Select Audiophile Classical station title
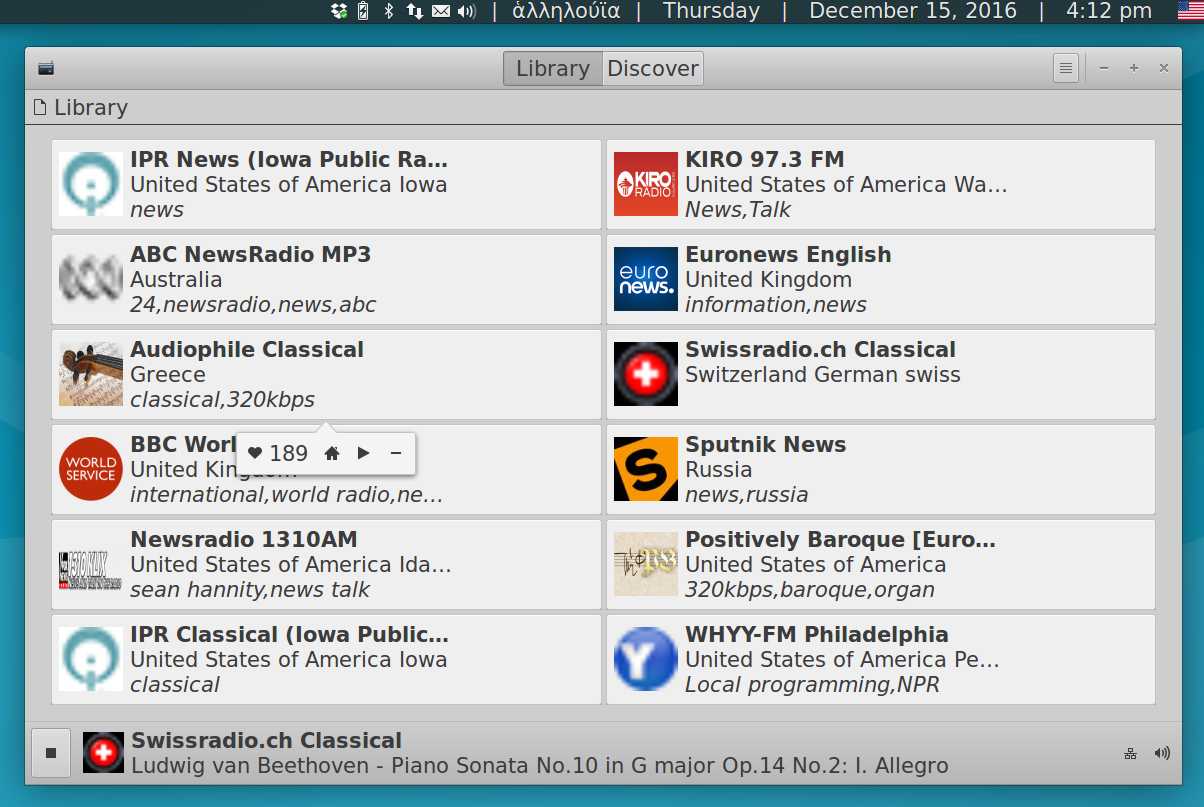 [x=247, y=350]
